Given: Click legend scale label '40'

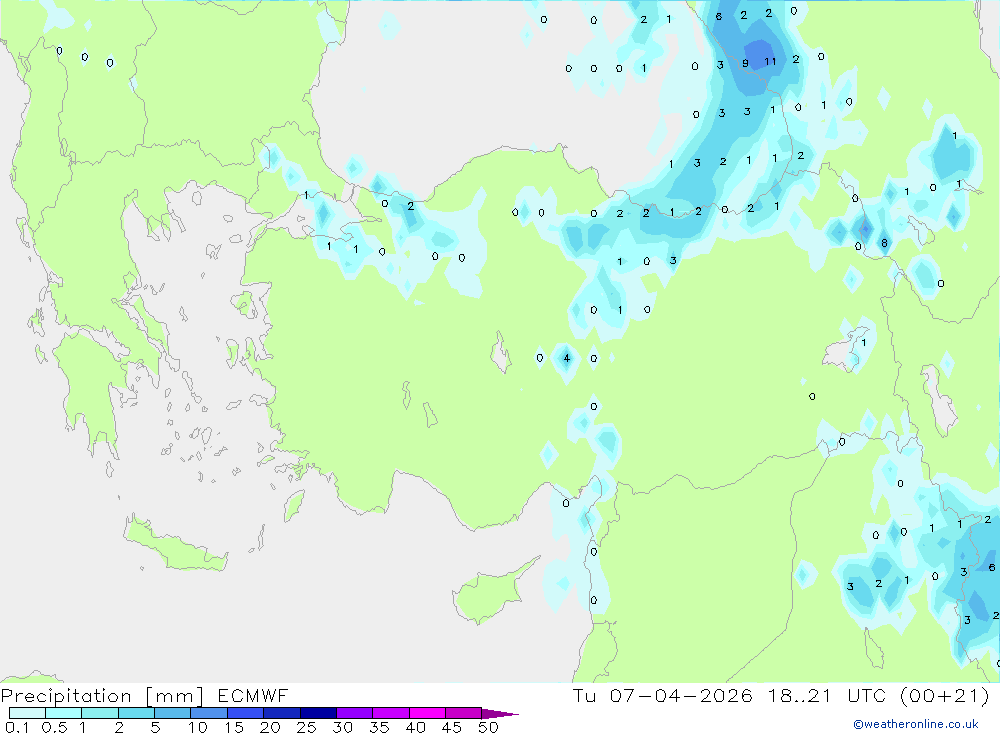Looking at the screenshot, I should click(x=415, y=727).
